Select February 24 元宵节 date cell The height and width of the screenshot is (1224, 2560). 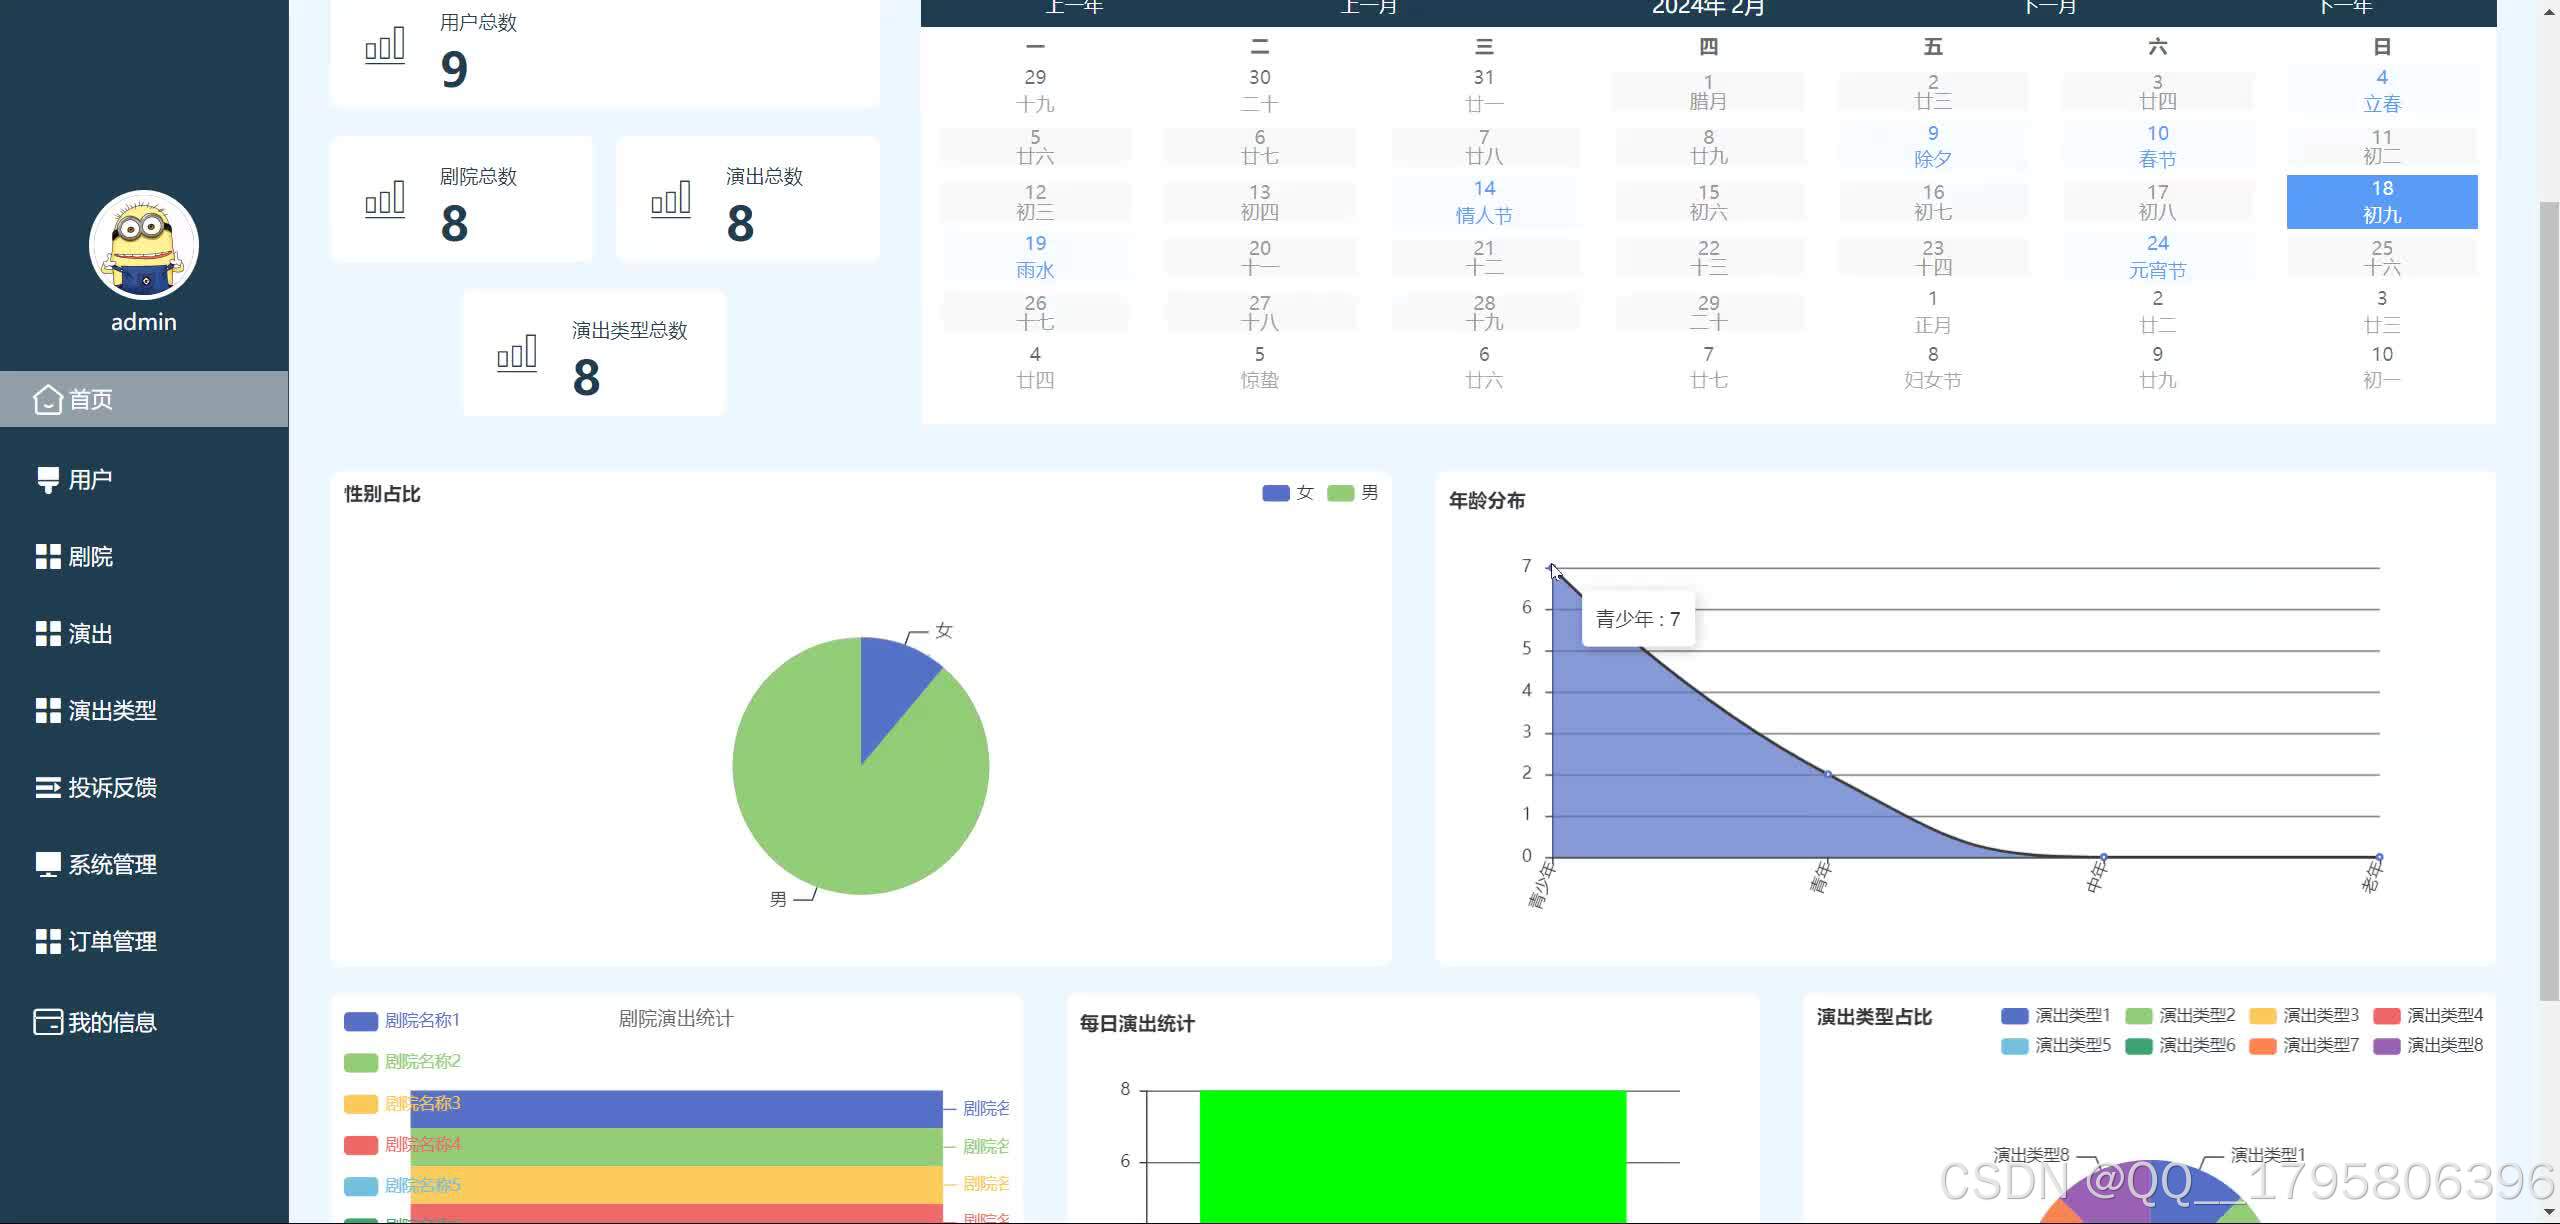tap(2157, 257)
